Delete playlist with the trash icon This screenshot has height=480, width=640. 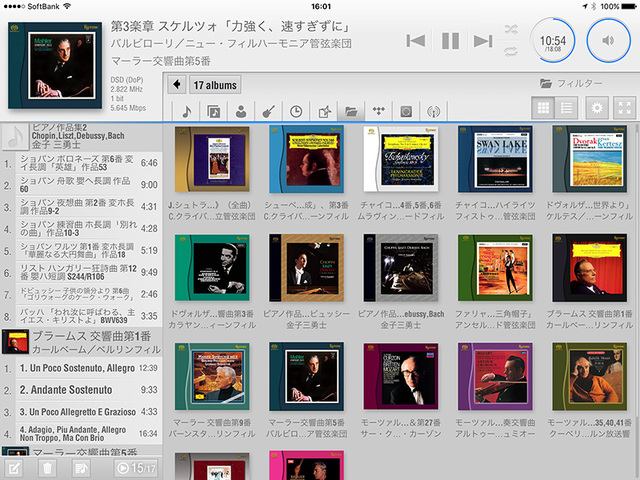click(47, 467)
